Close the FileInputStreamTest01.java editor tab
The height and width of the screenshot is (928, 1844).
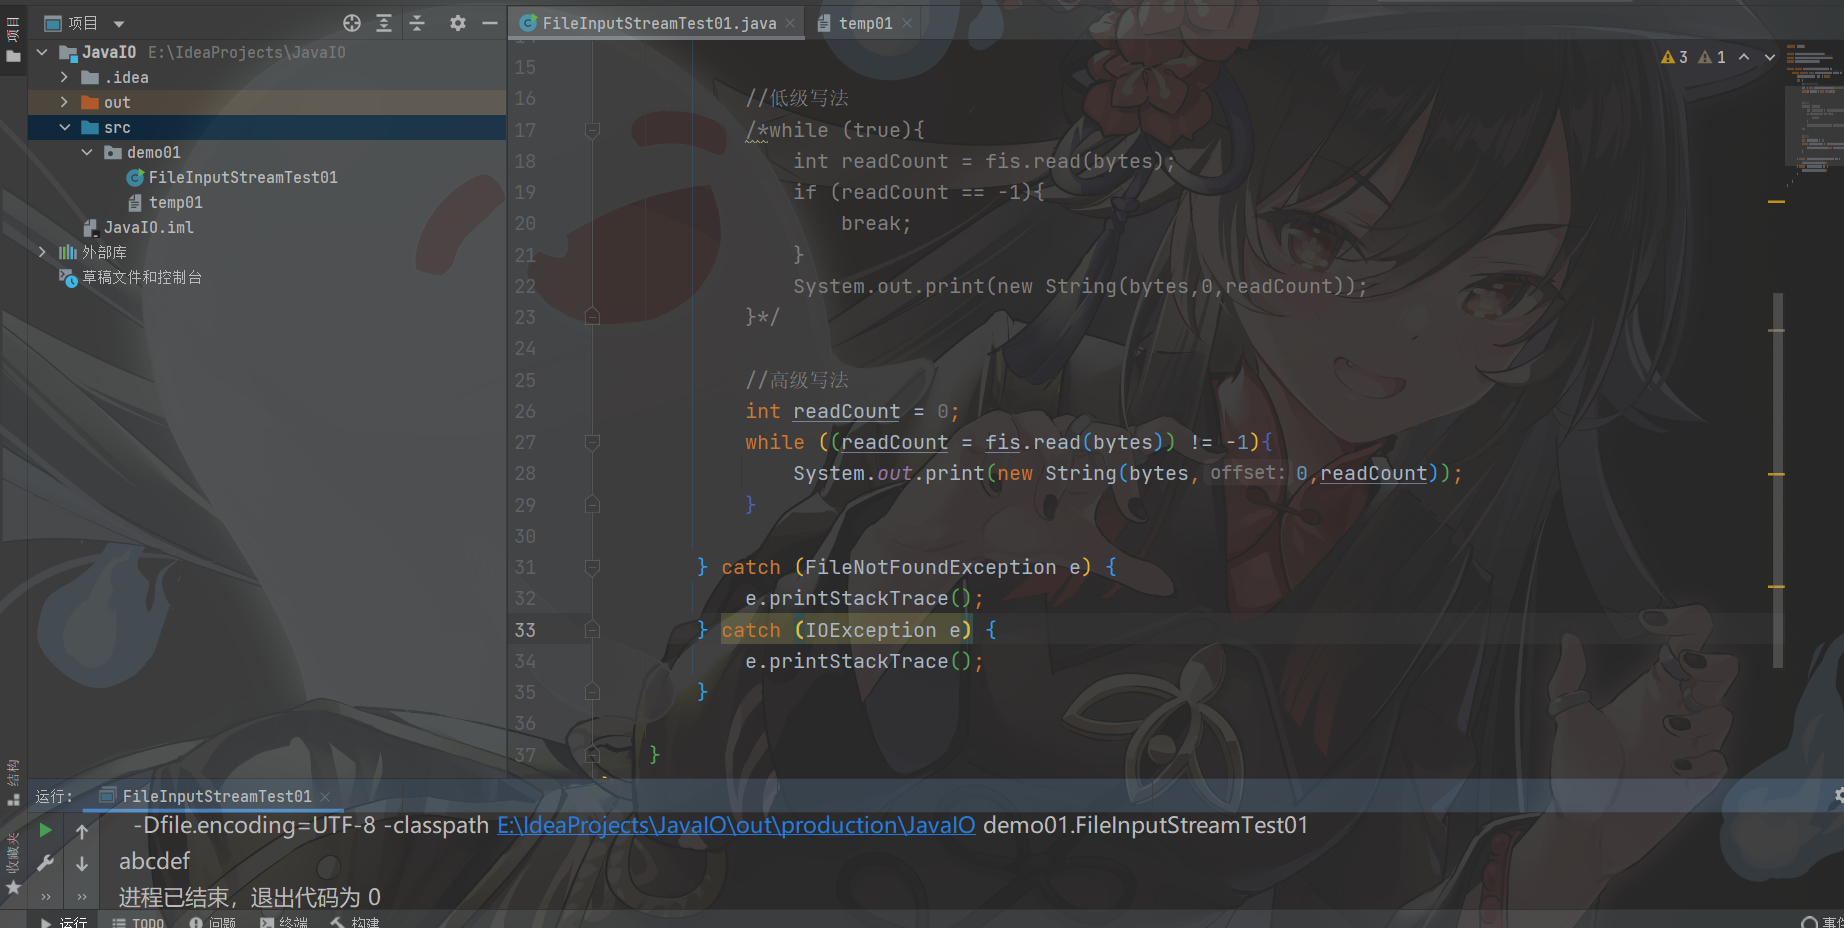(790, 23)
